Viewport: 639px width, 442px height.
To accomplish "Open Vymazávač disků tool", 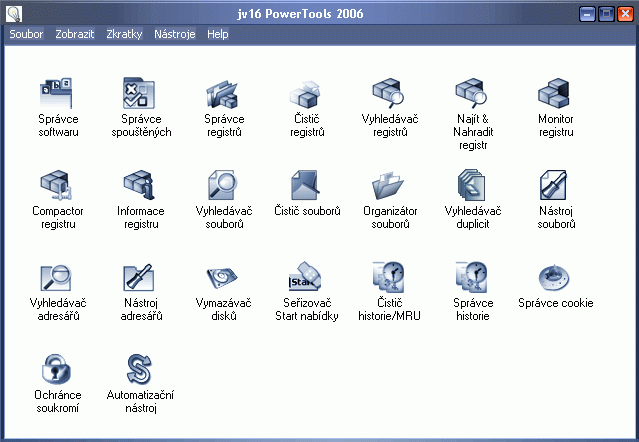I will [223, 277].
